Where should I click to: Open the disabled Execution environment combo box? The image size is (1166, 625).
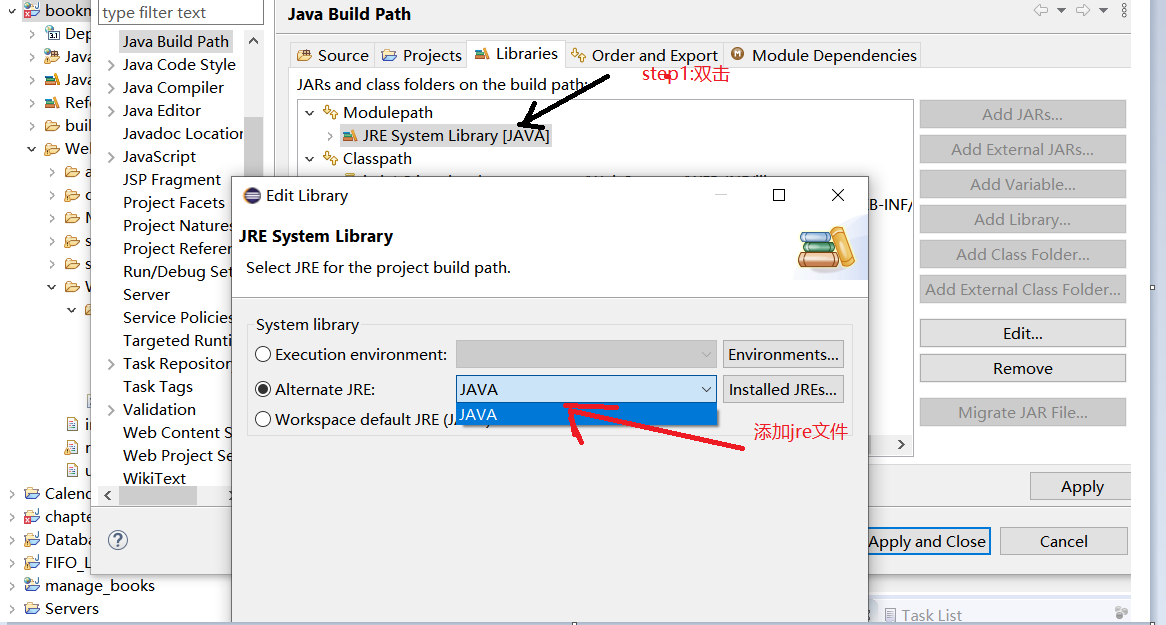pos(586,354)
